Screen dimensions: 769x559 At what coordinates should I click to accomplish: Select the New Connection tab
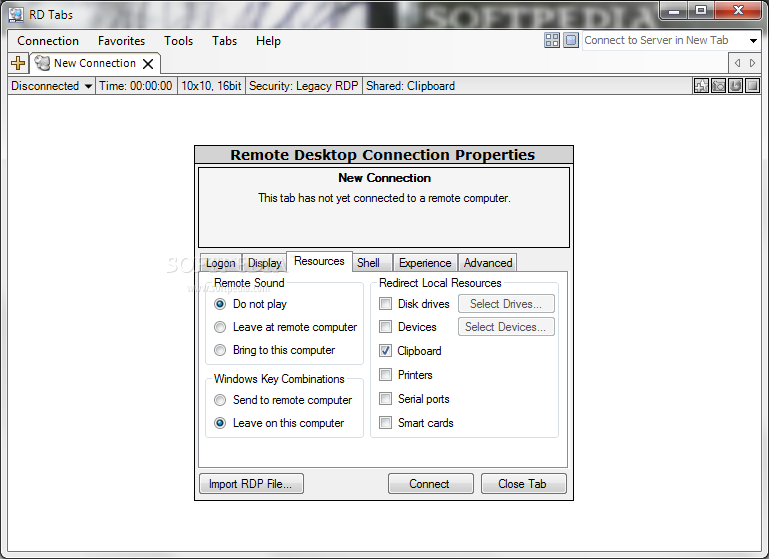click(95, 63)
